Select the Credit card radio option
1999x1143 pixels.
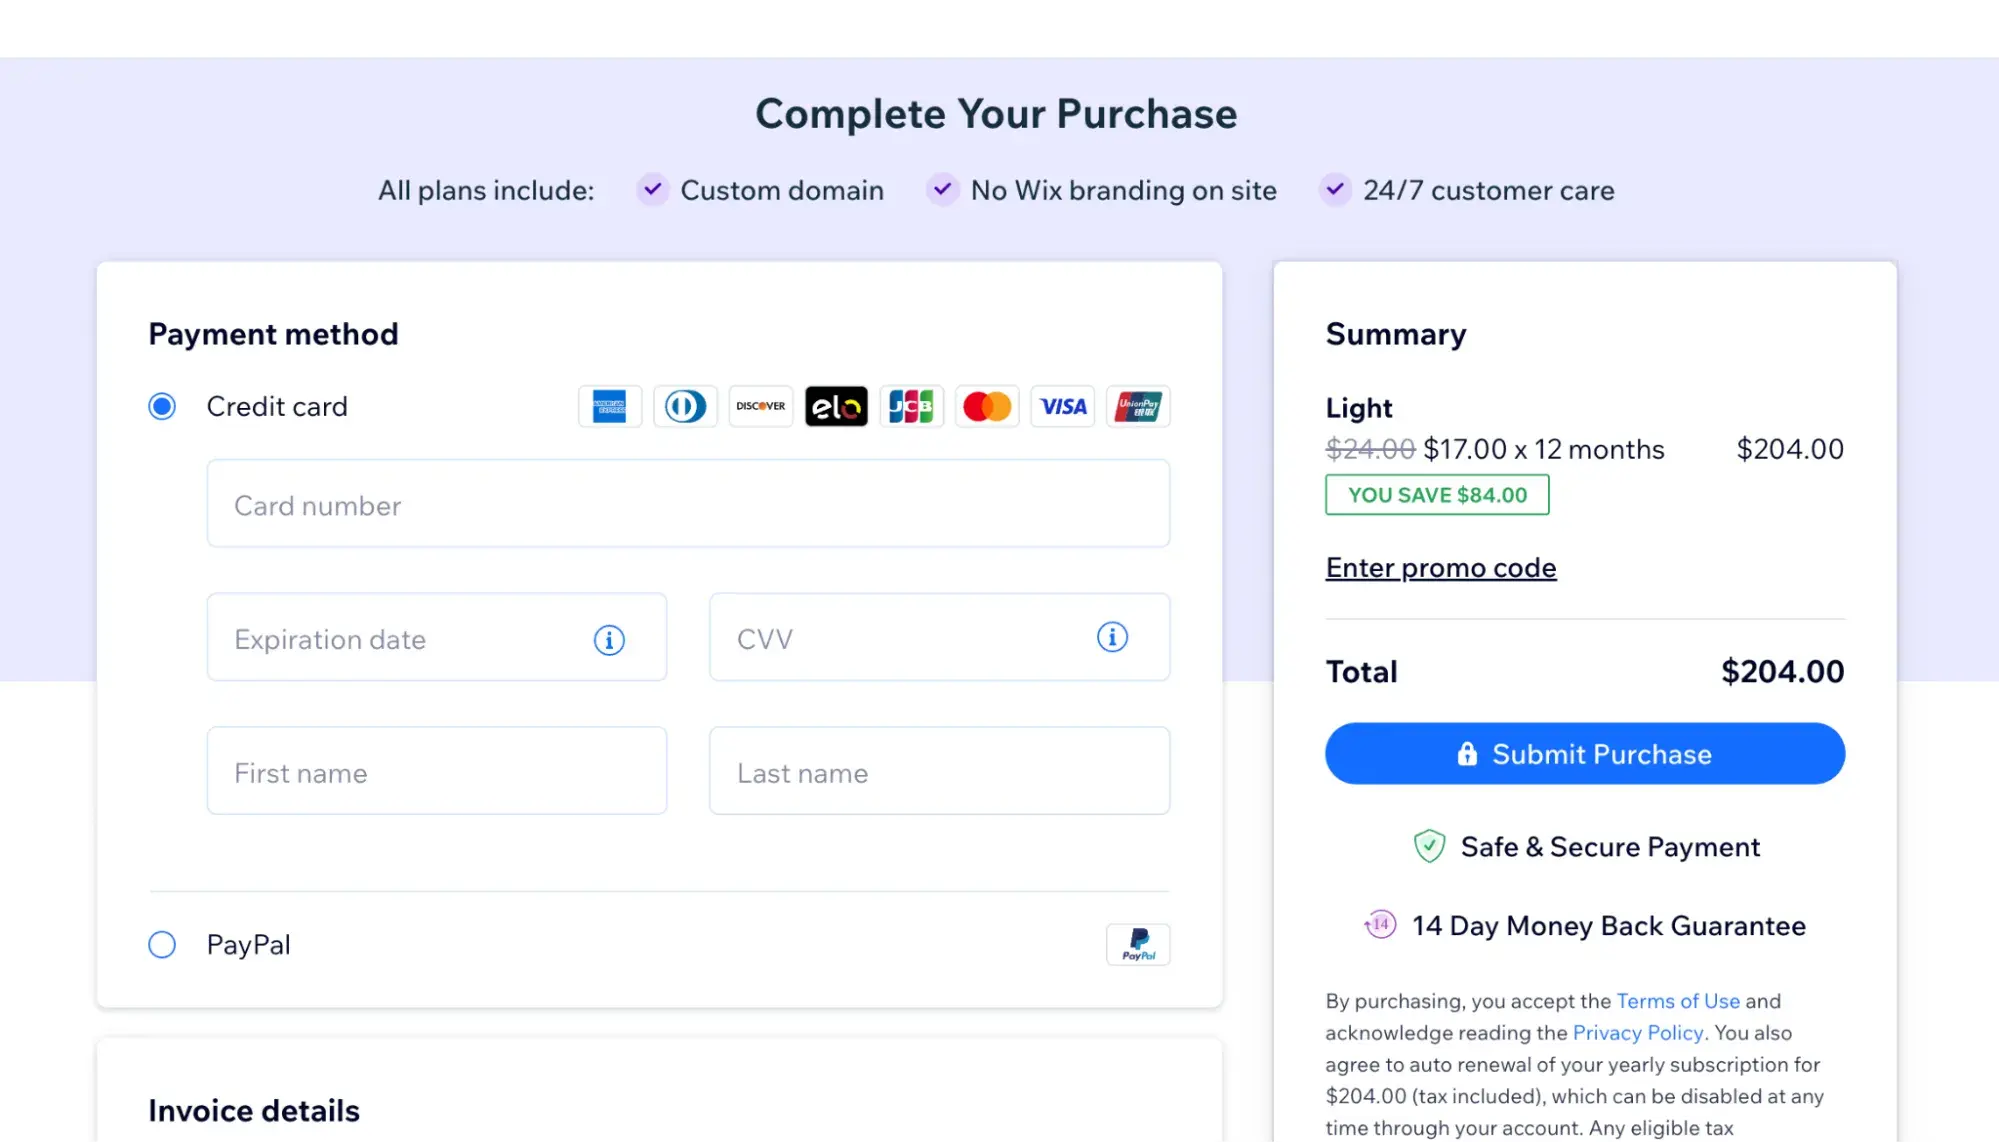coord(162,406)
